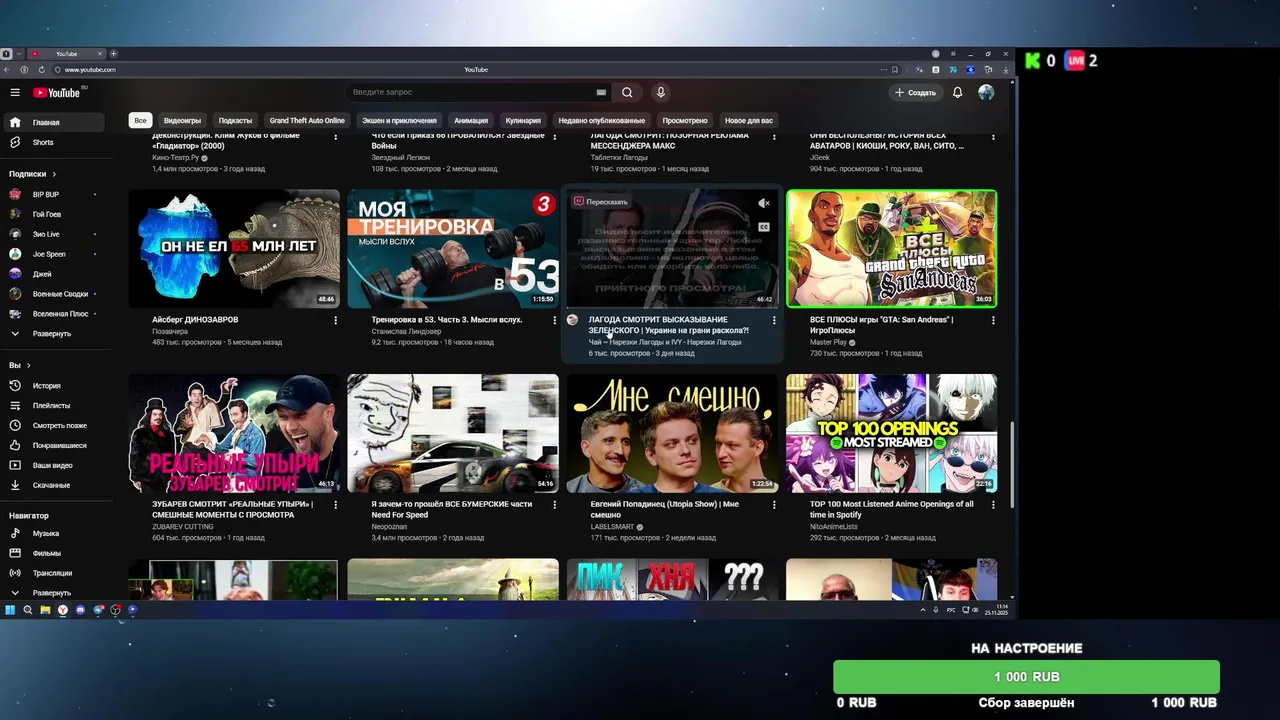Viewport: 1280px width, 720px height.
Task: Select the Все filter chip
Action: [x=140, y=120]
